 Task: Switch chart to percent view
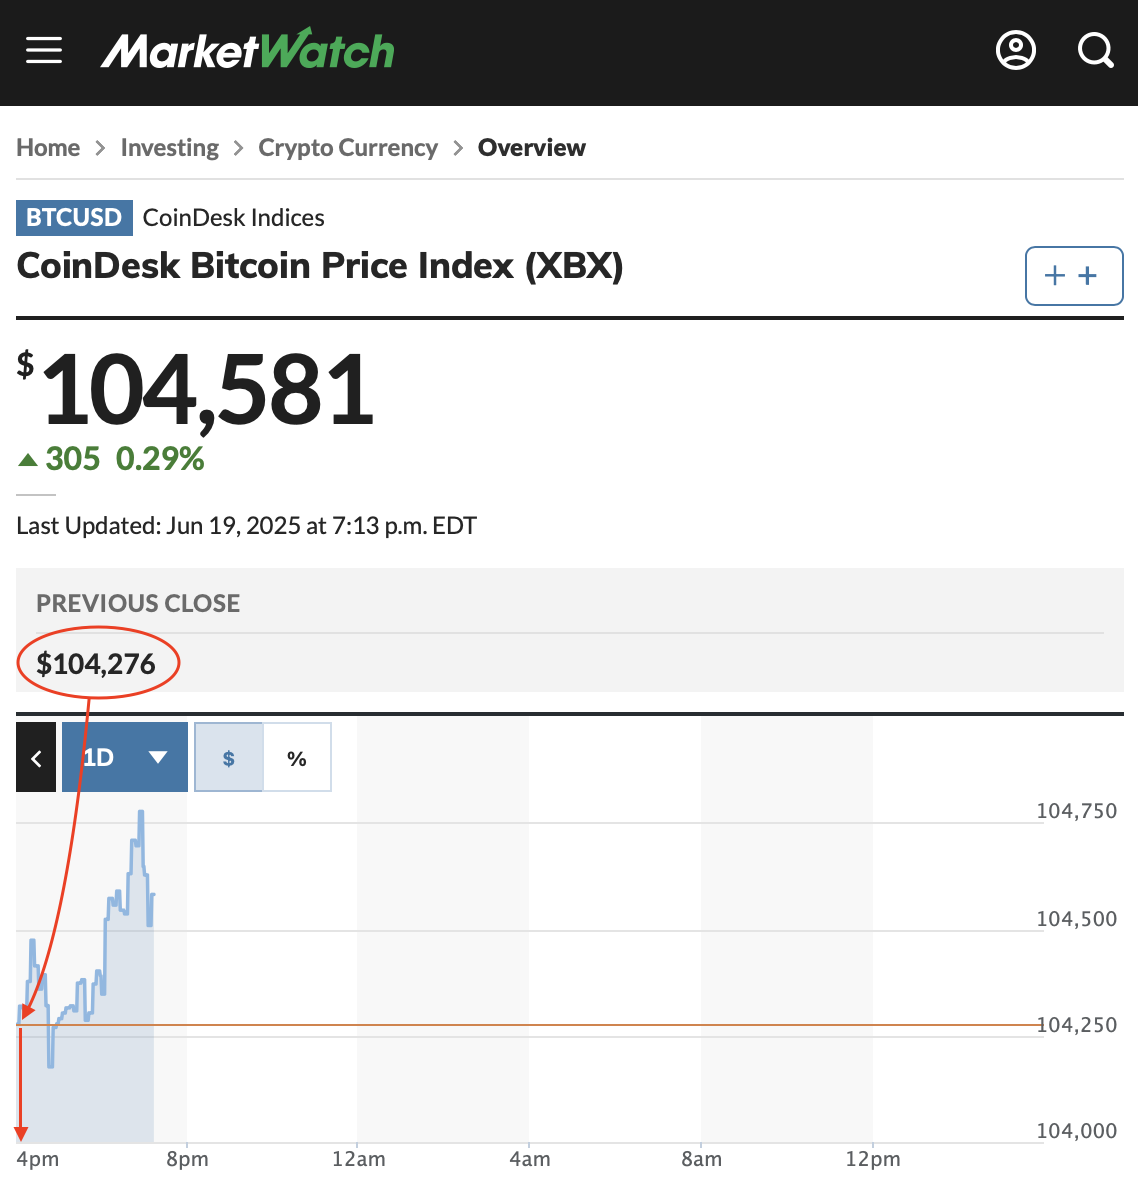[x=297, y=757]
